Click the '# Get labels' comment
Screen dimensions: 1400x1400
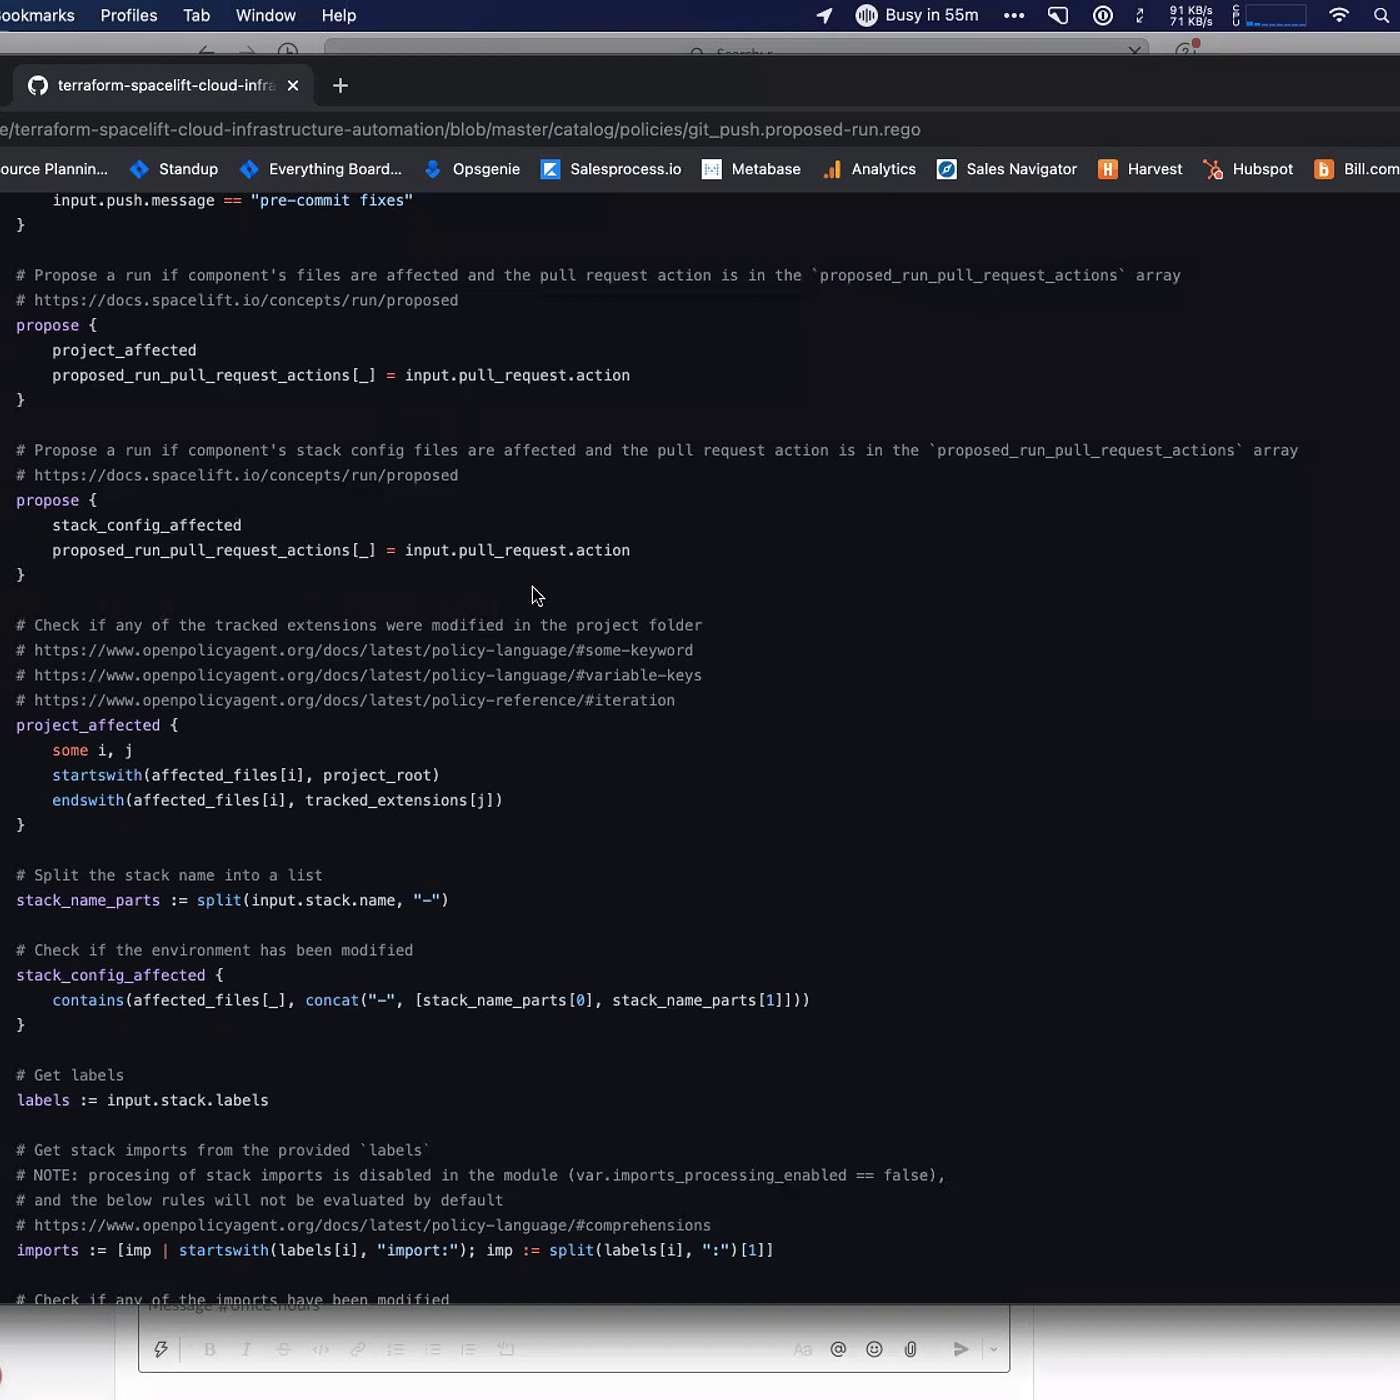tap(70, 1075)
